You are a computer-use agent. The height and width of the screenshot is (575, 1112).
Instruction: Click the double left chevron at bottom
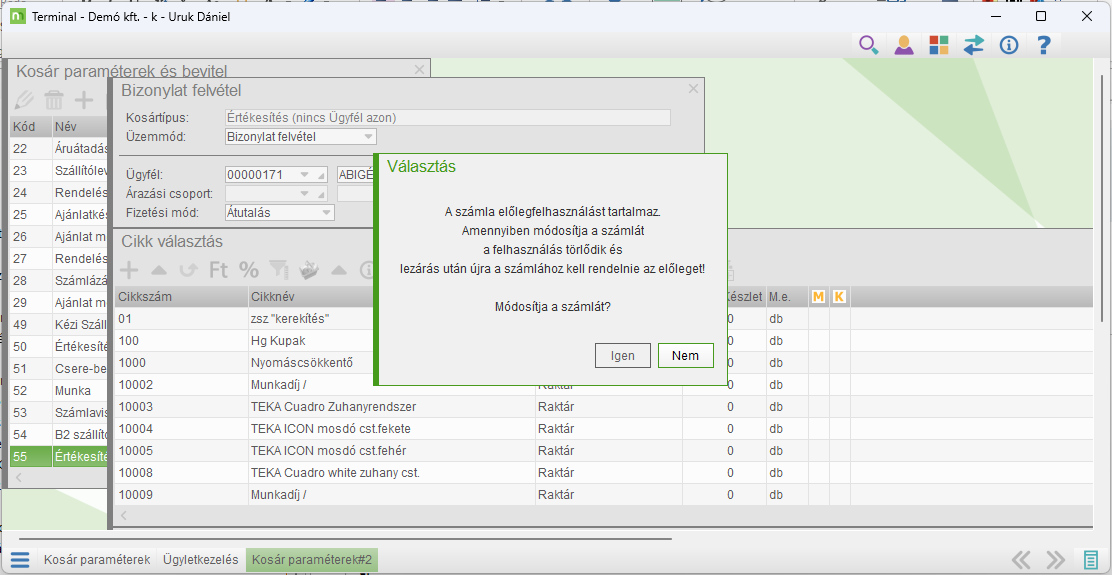(1021, 560)
